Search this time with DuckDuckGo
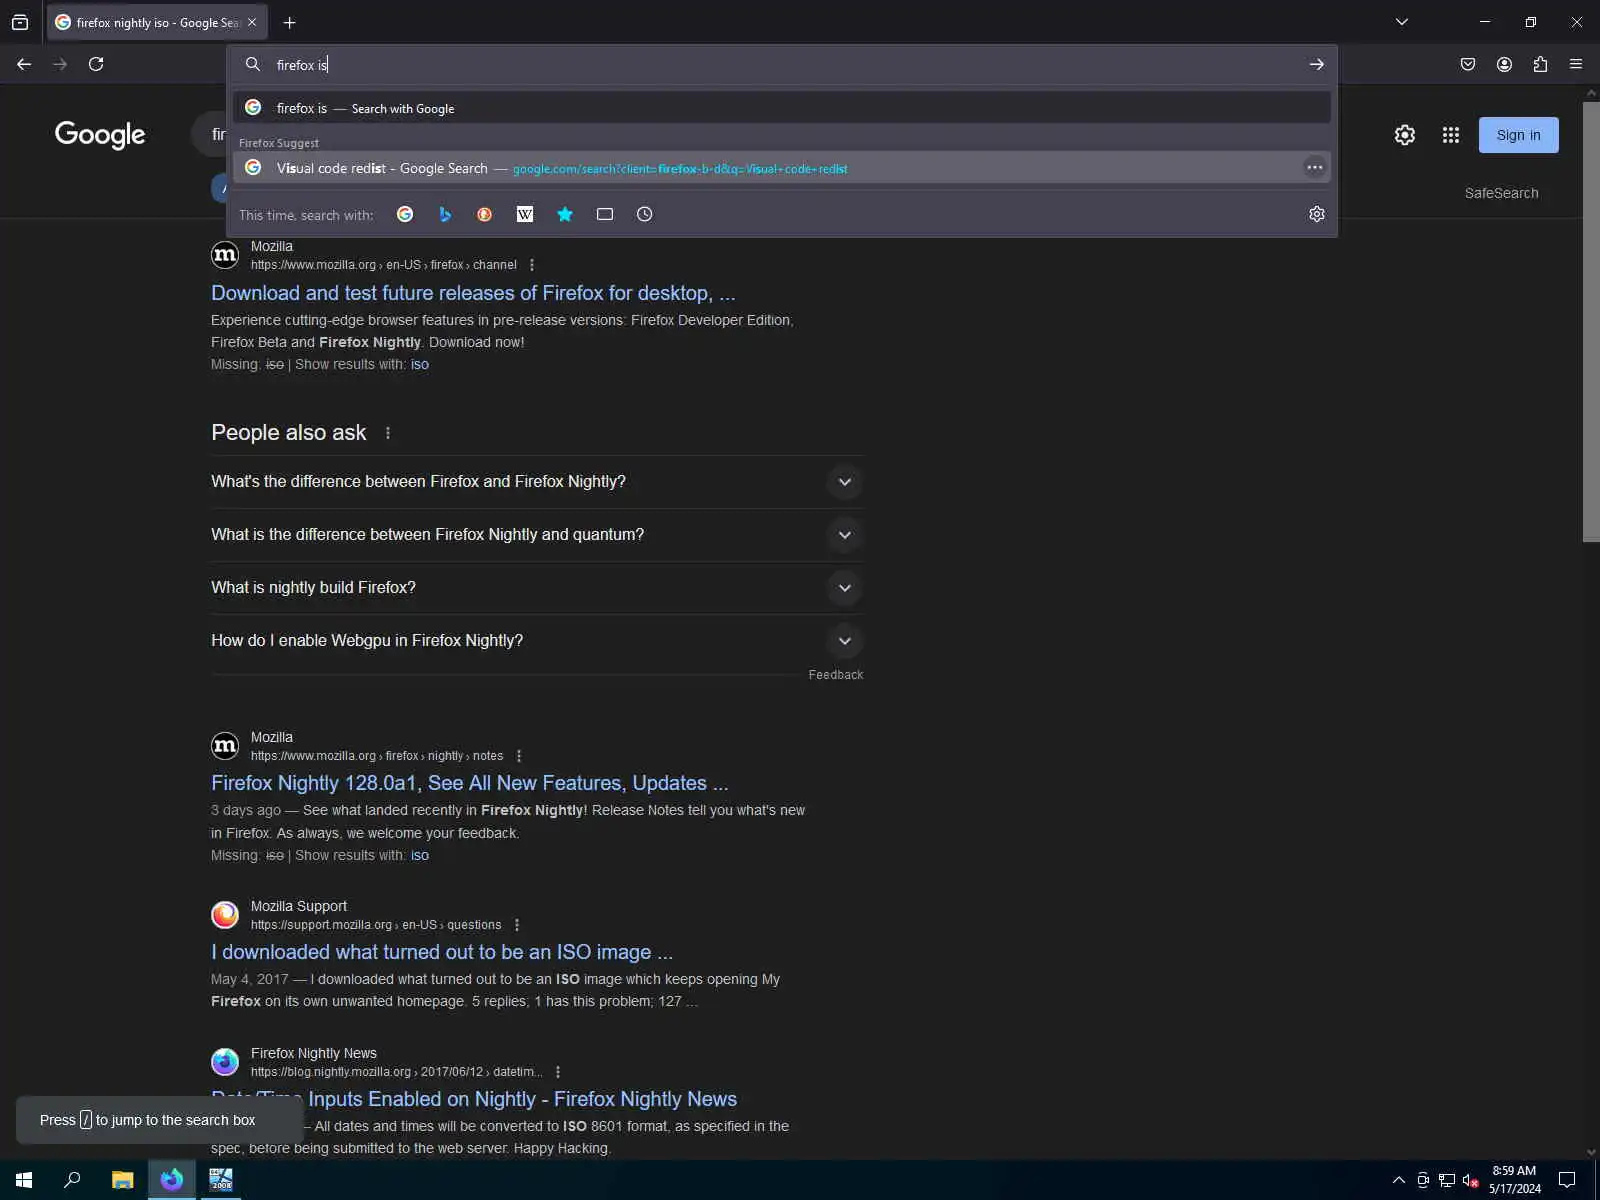 [485, 214]
